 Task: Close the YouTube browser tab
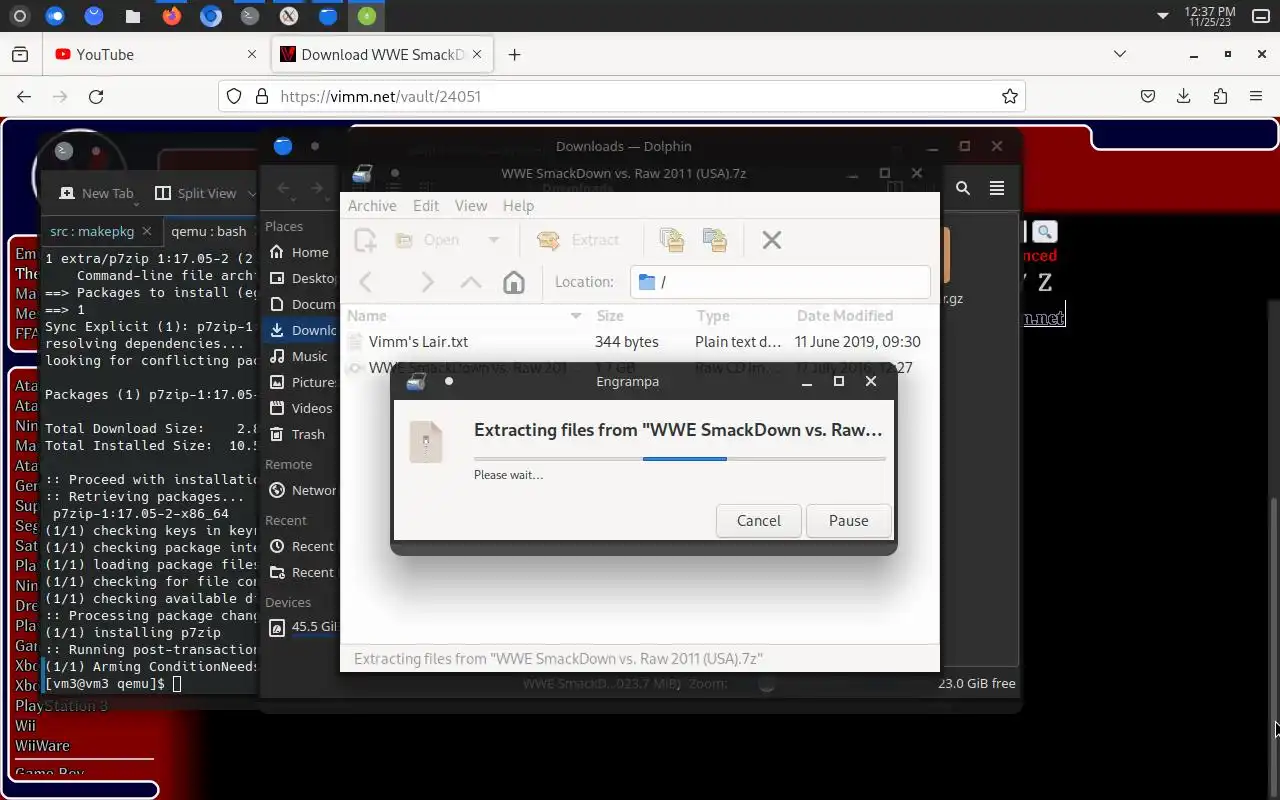point(251,54)
